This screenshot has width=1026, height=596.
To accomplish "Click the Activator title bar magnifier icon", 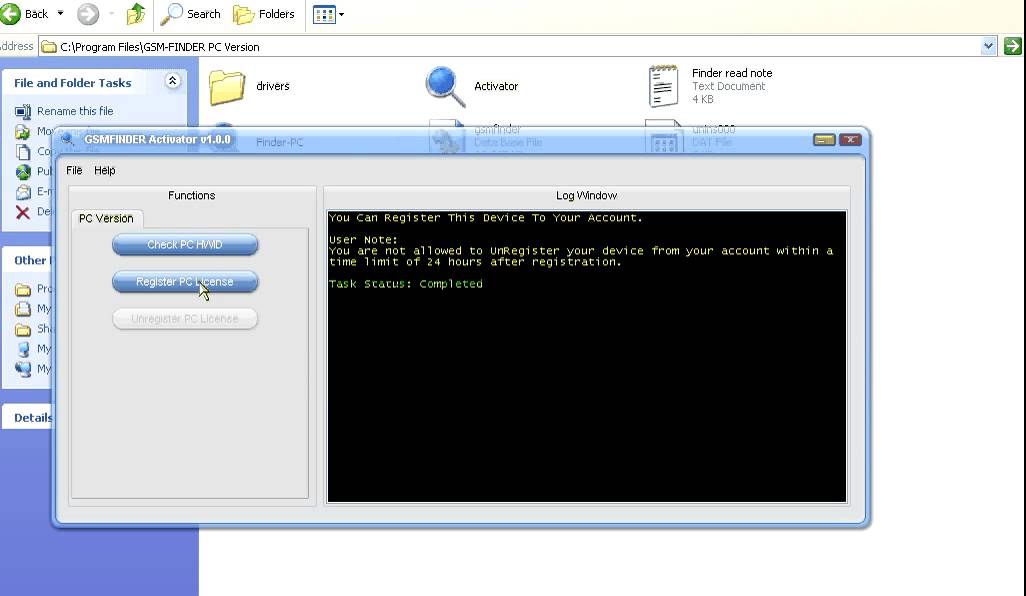I will pos(67,139).
